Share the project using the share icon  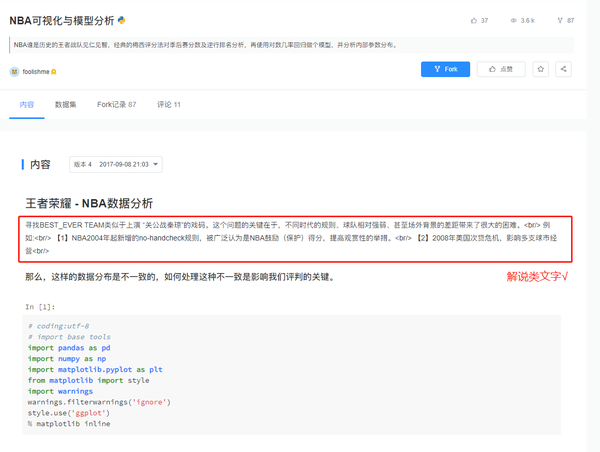tap(563, 69)
